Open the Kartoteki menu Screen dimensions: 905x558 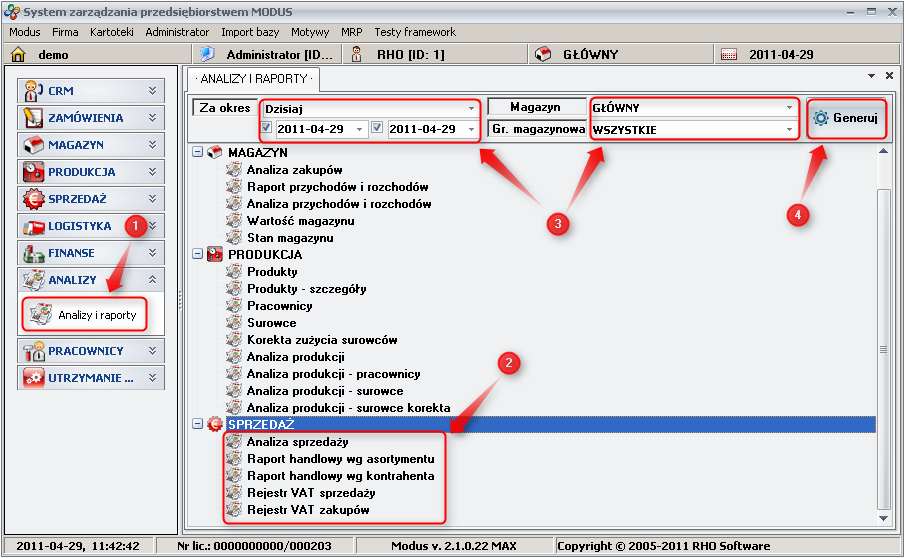click(112, 32)
